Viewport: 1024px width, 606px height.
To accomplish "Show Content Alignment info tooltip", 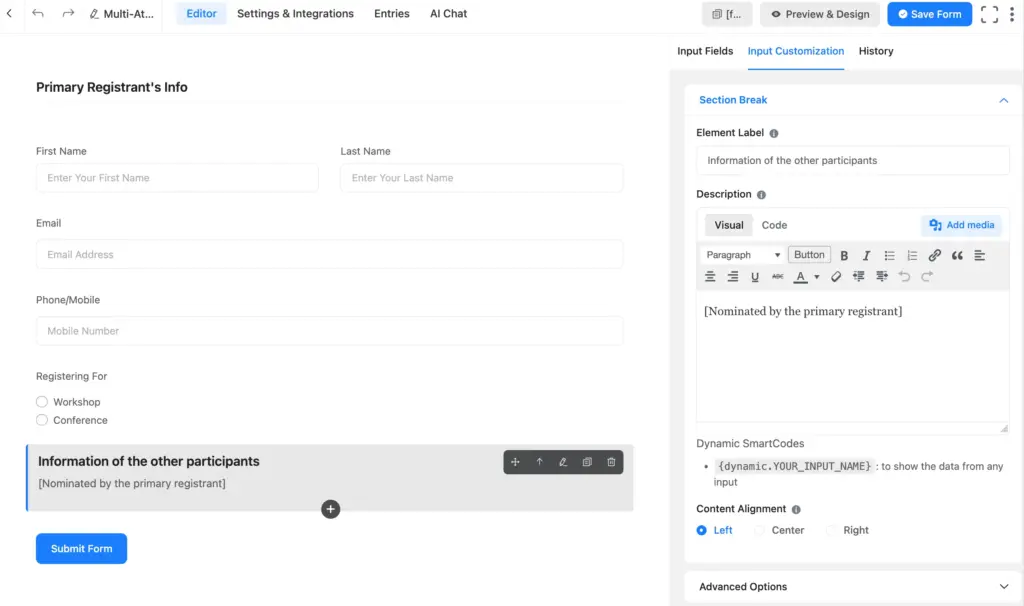I will tap(796, 509).
